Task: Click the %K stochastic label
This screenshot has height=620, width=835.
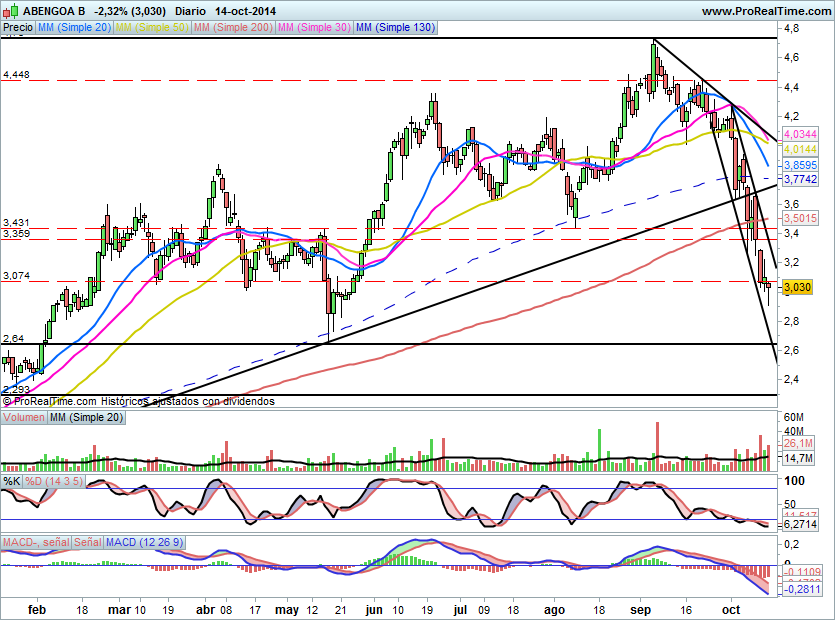Action: [x=12, y=482]
